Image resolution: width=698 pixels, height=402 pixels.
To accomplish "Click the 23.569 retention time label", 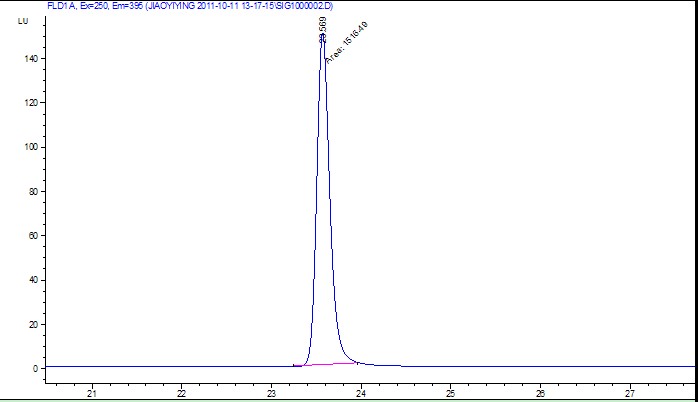I will [x=323, y=29].
